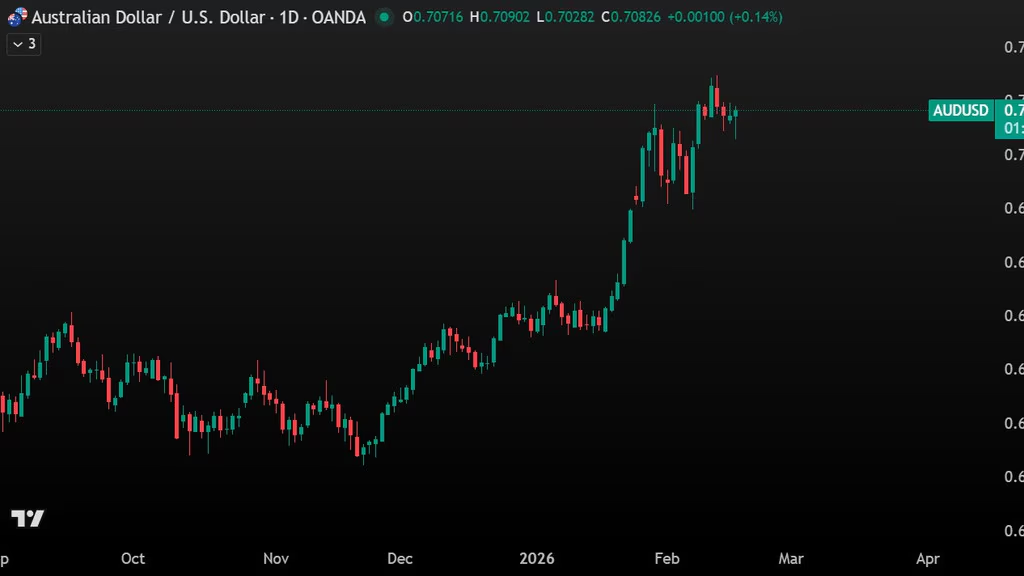Click the Apr label on time axis

(x=927, y=558)
